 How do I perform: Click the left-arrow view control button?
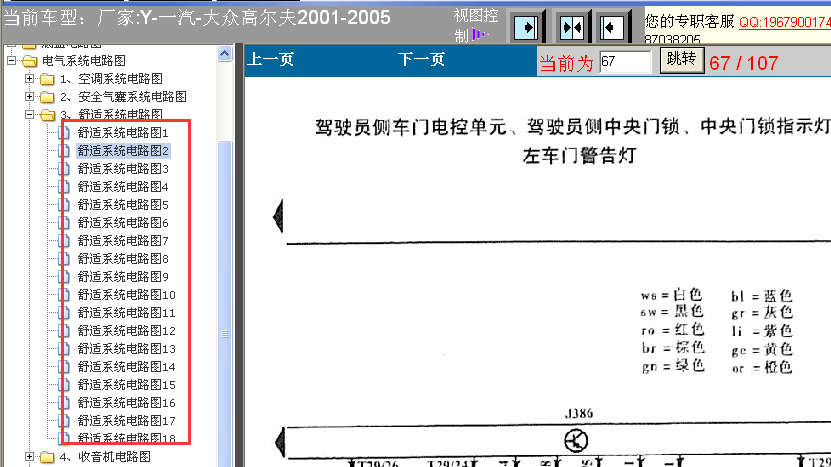(612, 27)
